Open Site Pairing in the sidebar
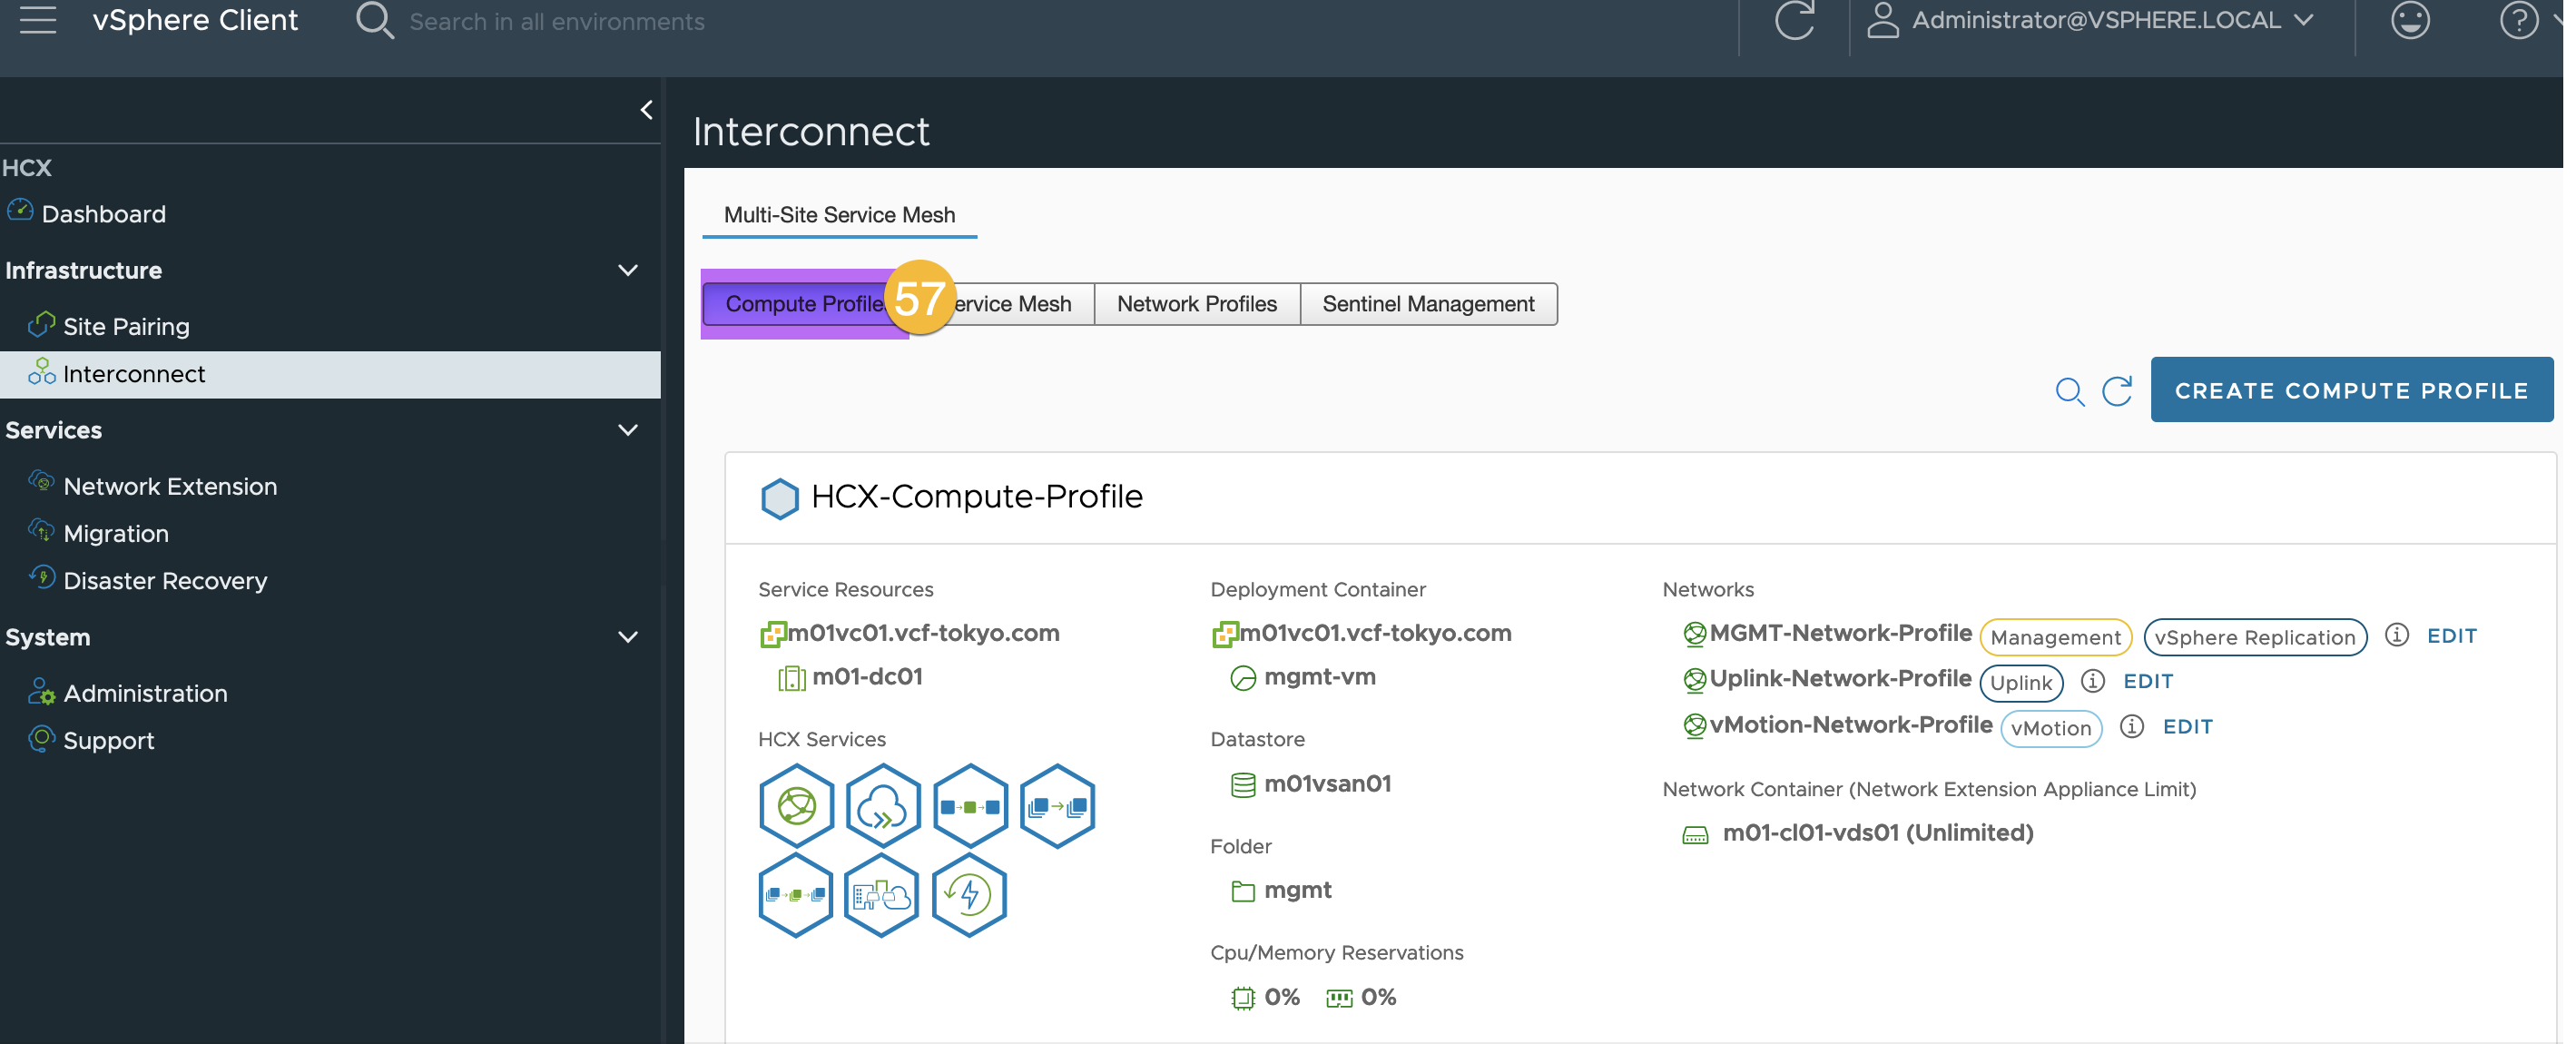2576x1044 pixels. point(125,326)
